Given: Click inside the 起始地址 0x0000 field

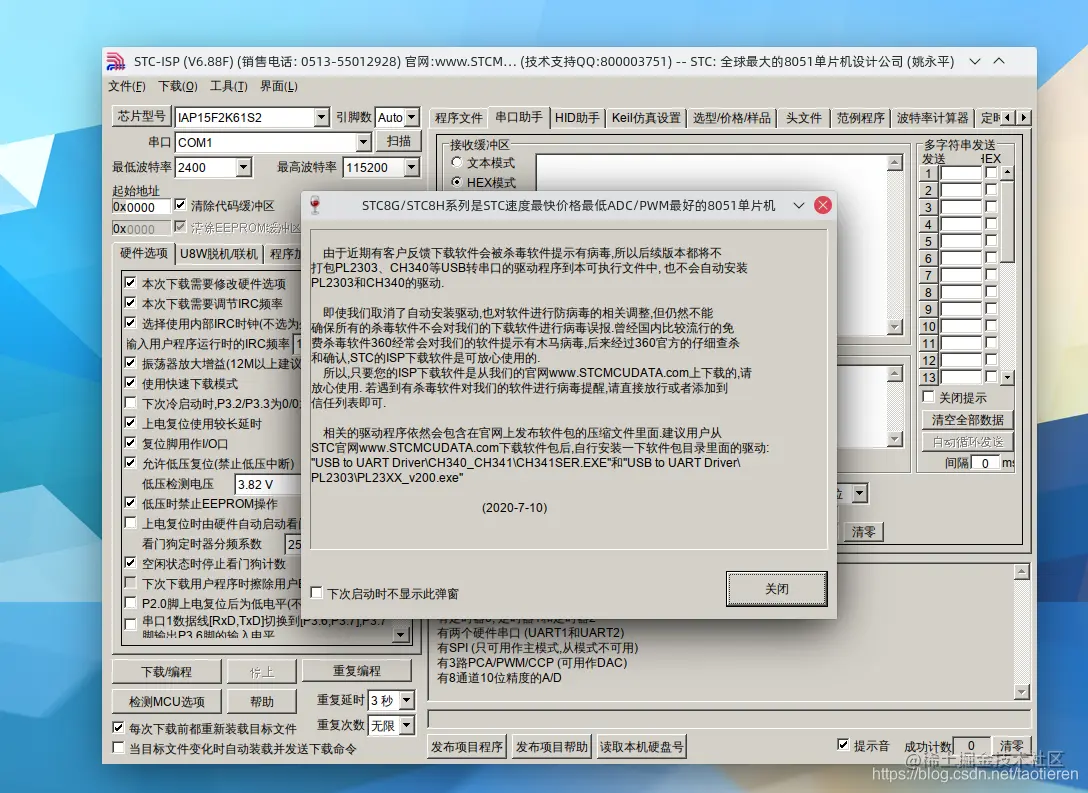Looking at the screenshot, I should click(141, 207).
